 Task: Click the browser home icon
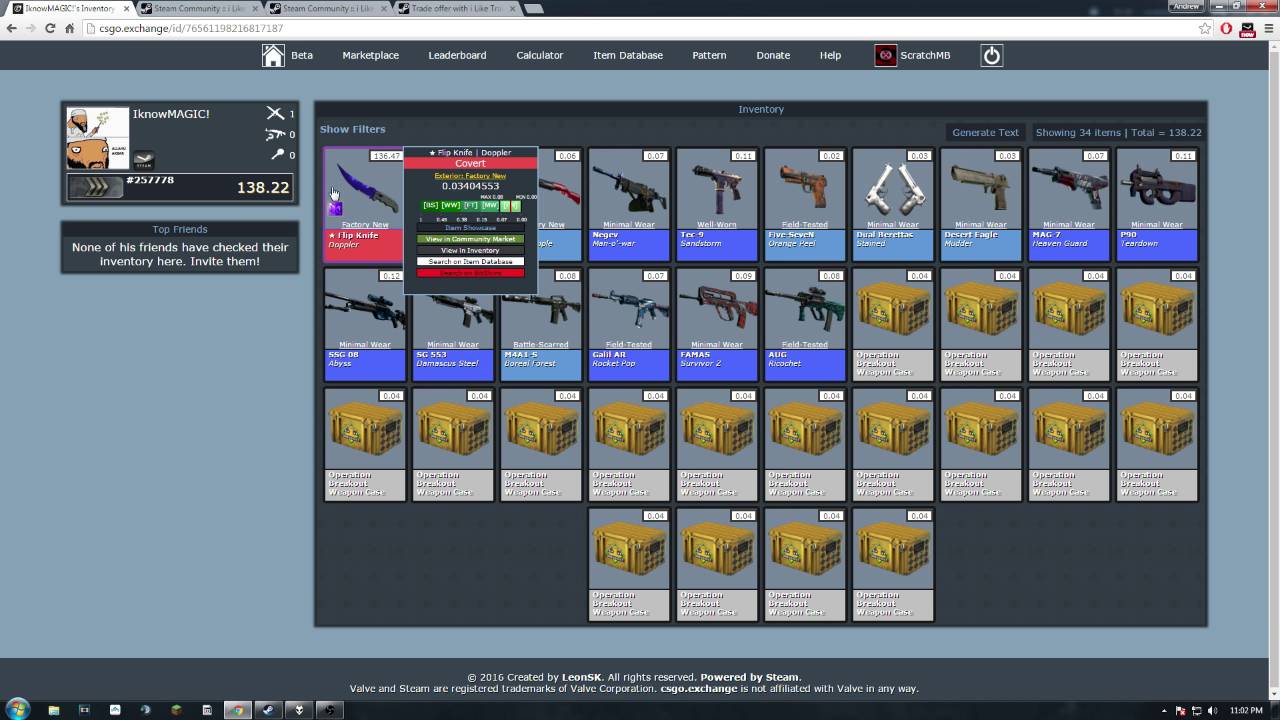(69, 28)
